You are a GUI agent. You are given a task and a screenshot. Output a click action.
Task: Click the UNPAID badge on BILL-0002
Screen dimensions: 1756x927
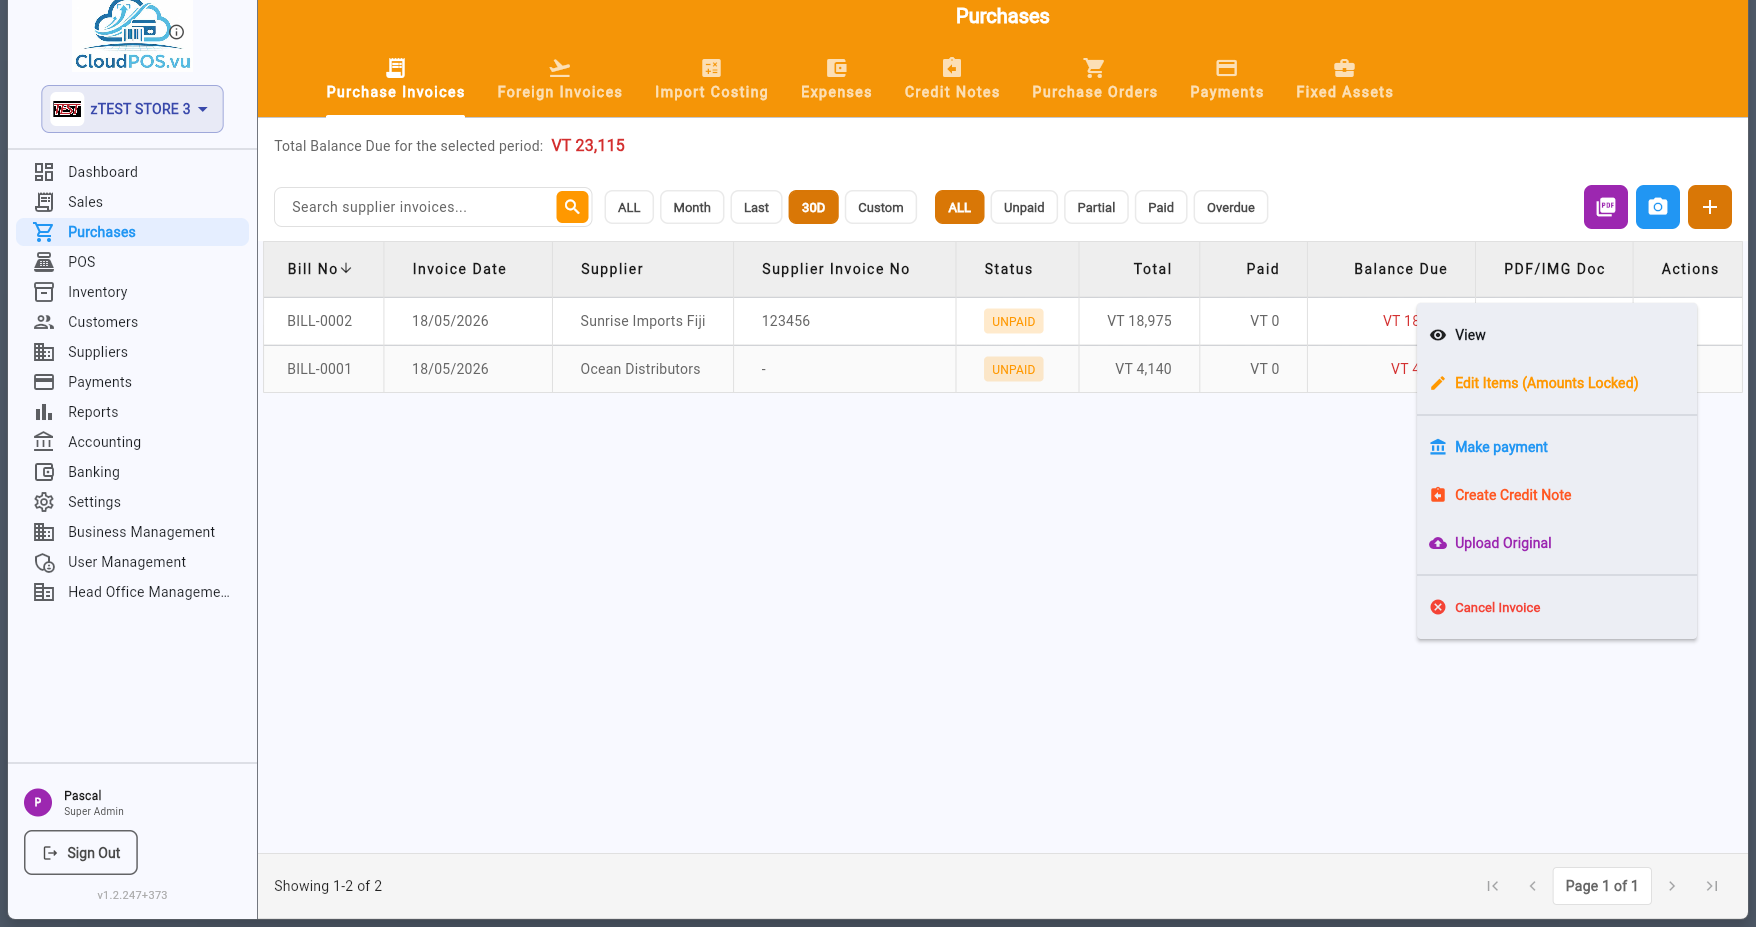1013,321
